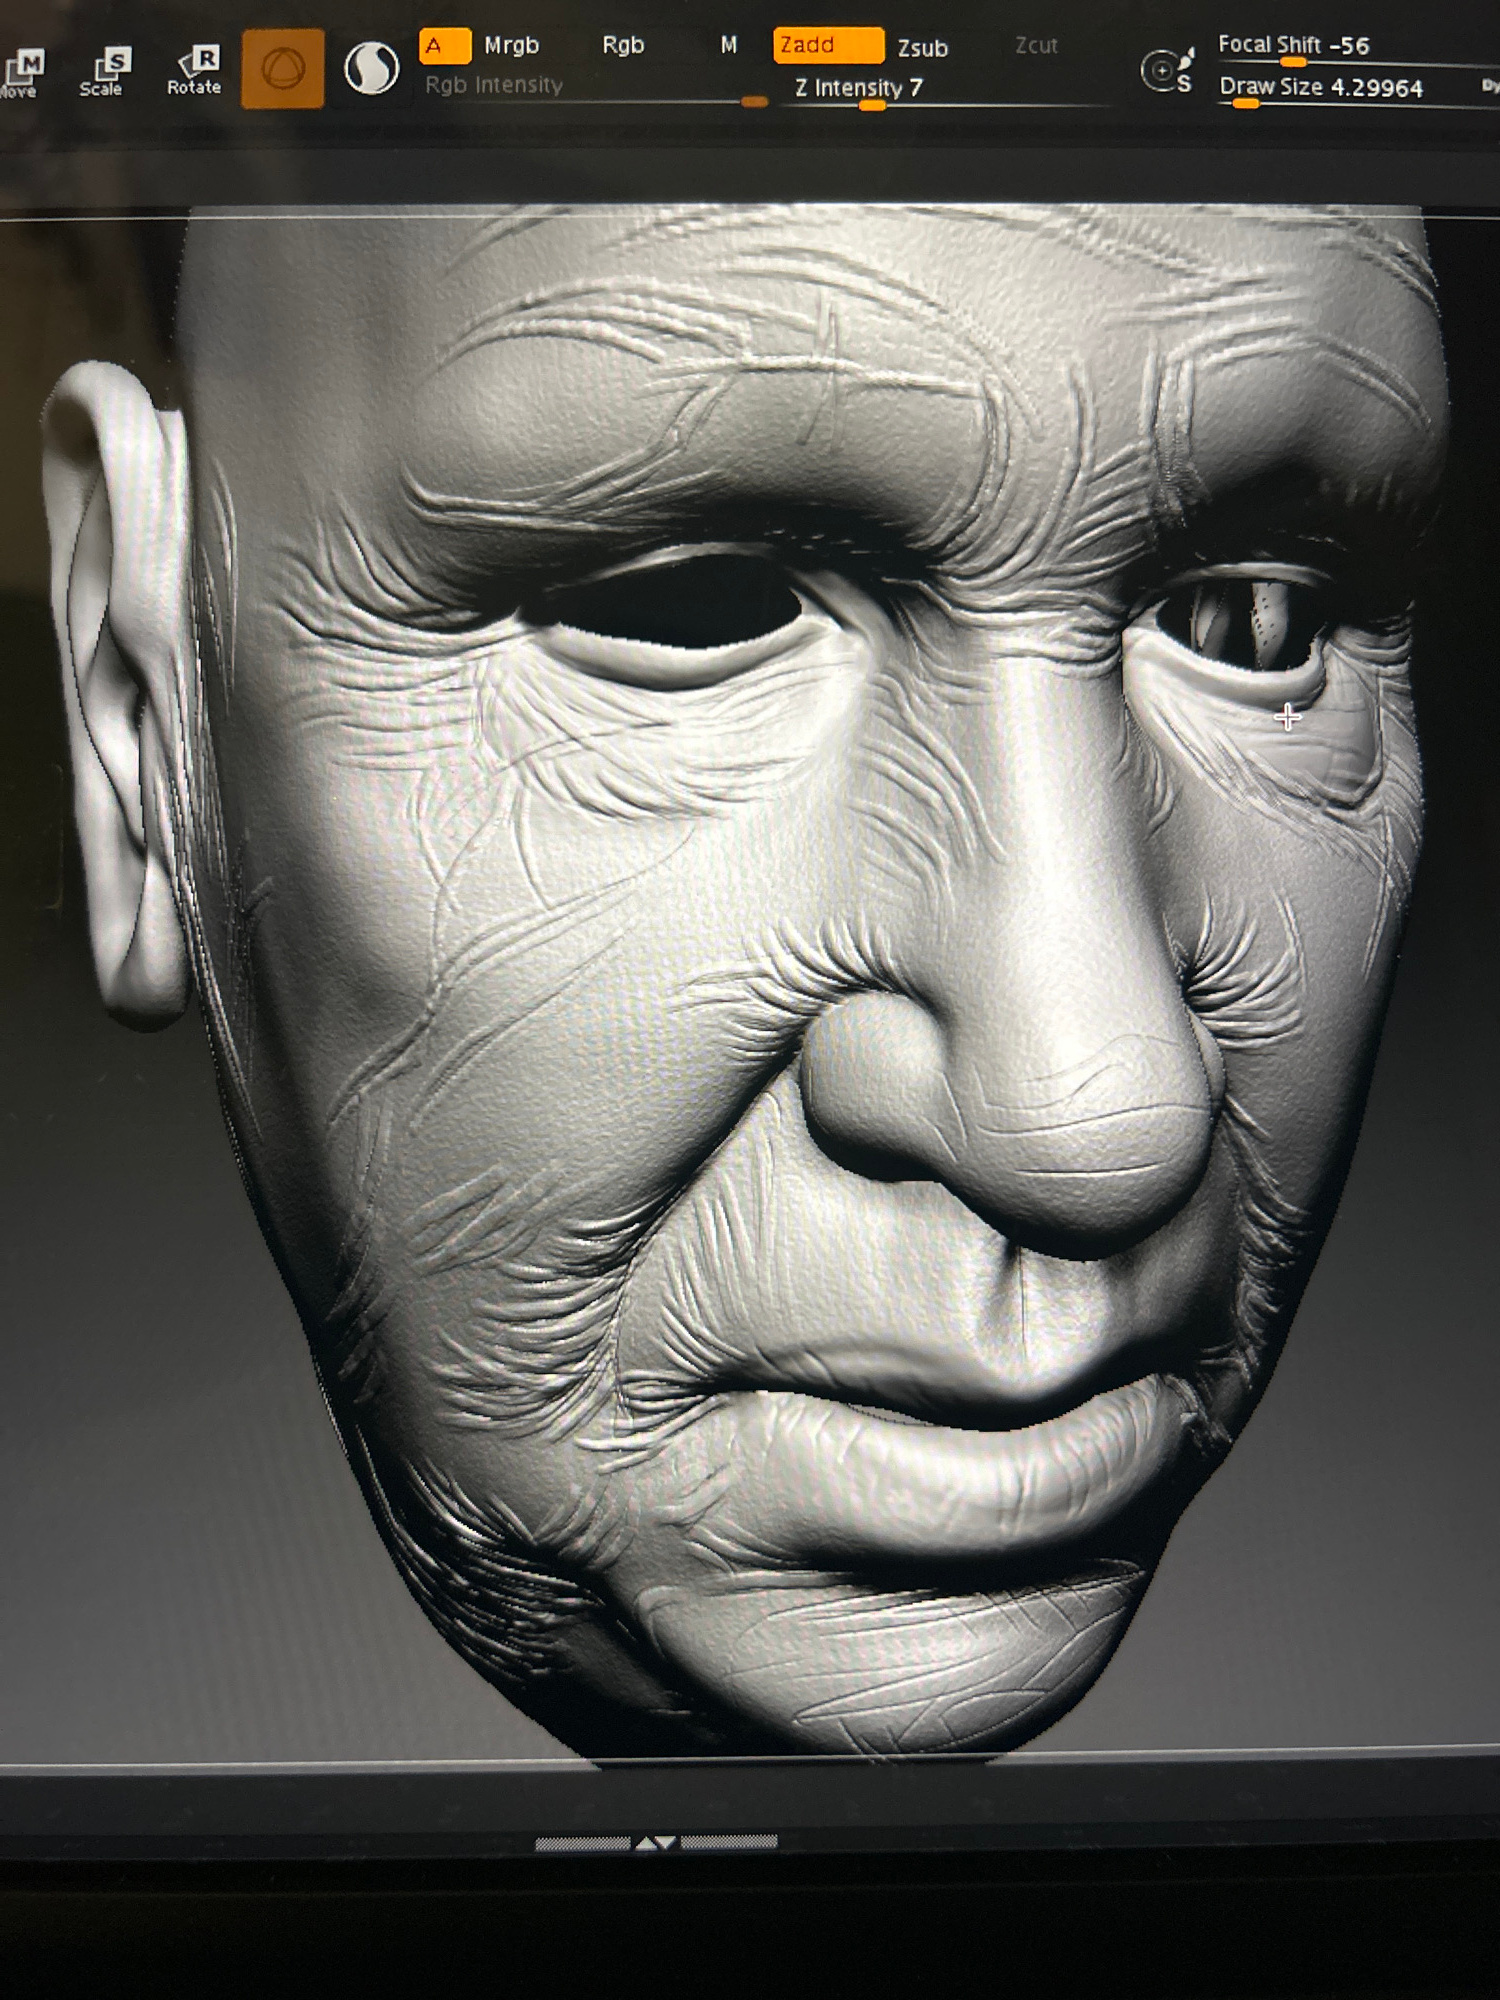Enable Sculptris Pro mode icon
Viewport: 1500px width, 2000px height.
pos(371,69)
